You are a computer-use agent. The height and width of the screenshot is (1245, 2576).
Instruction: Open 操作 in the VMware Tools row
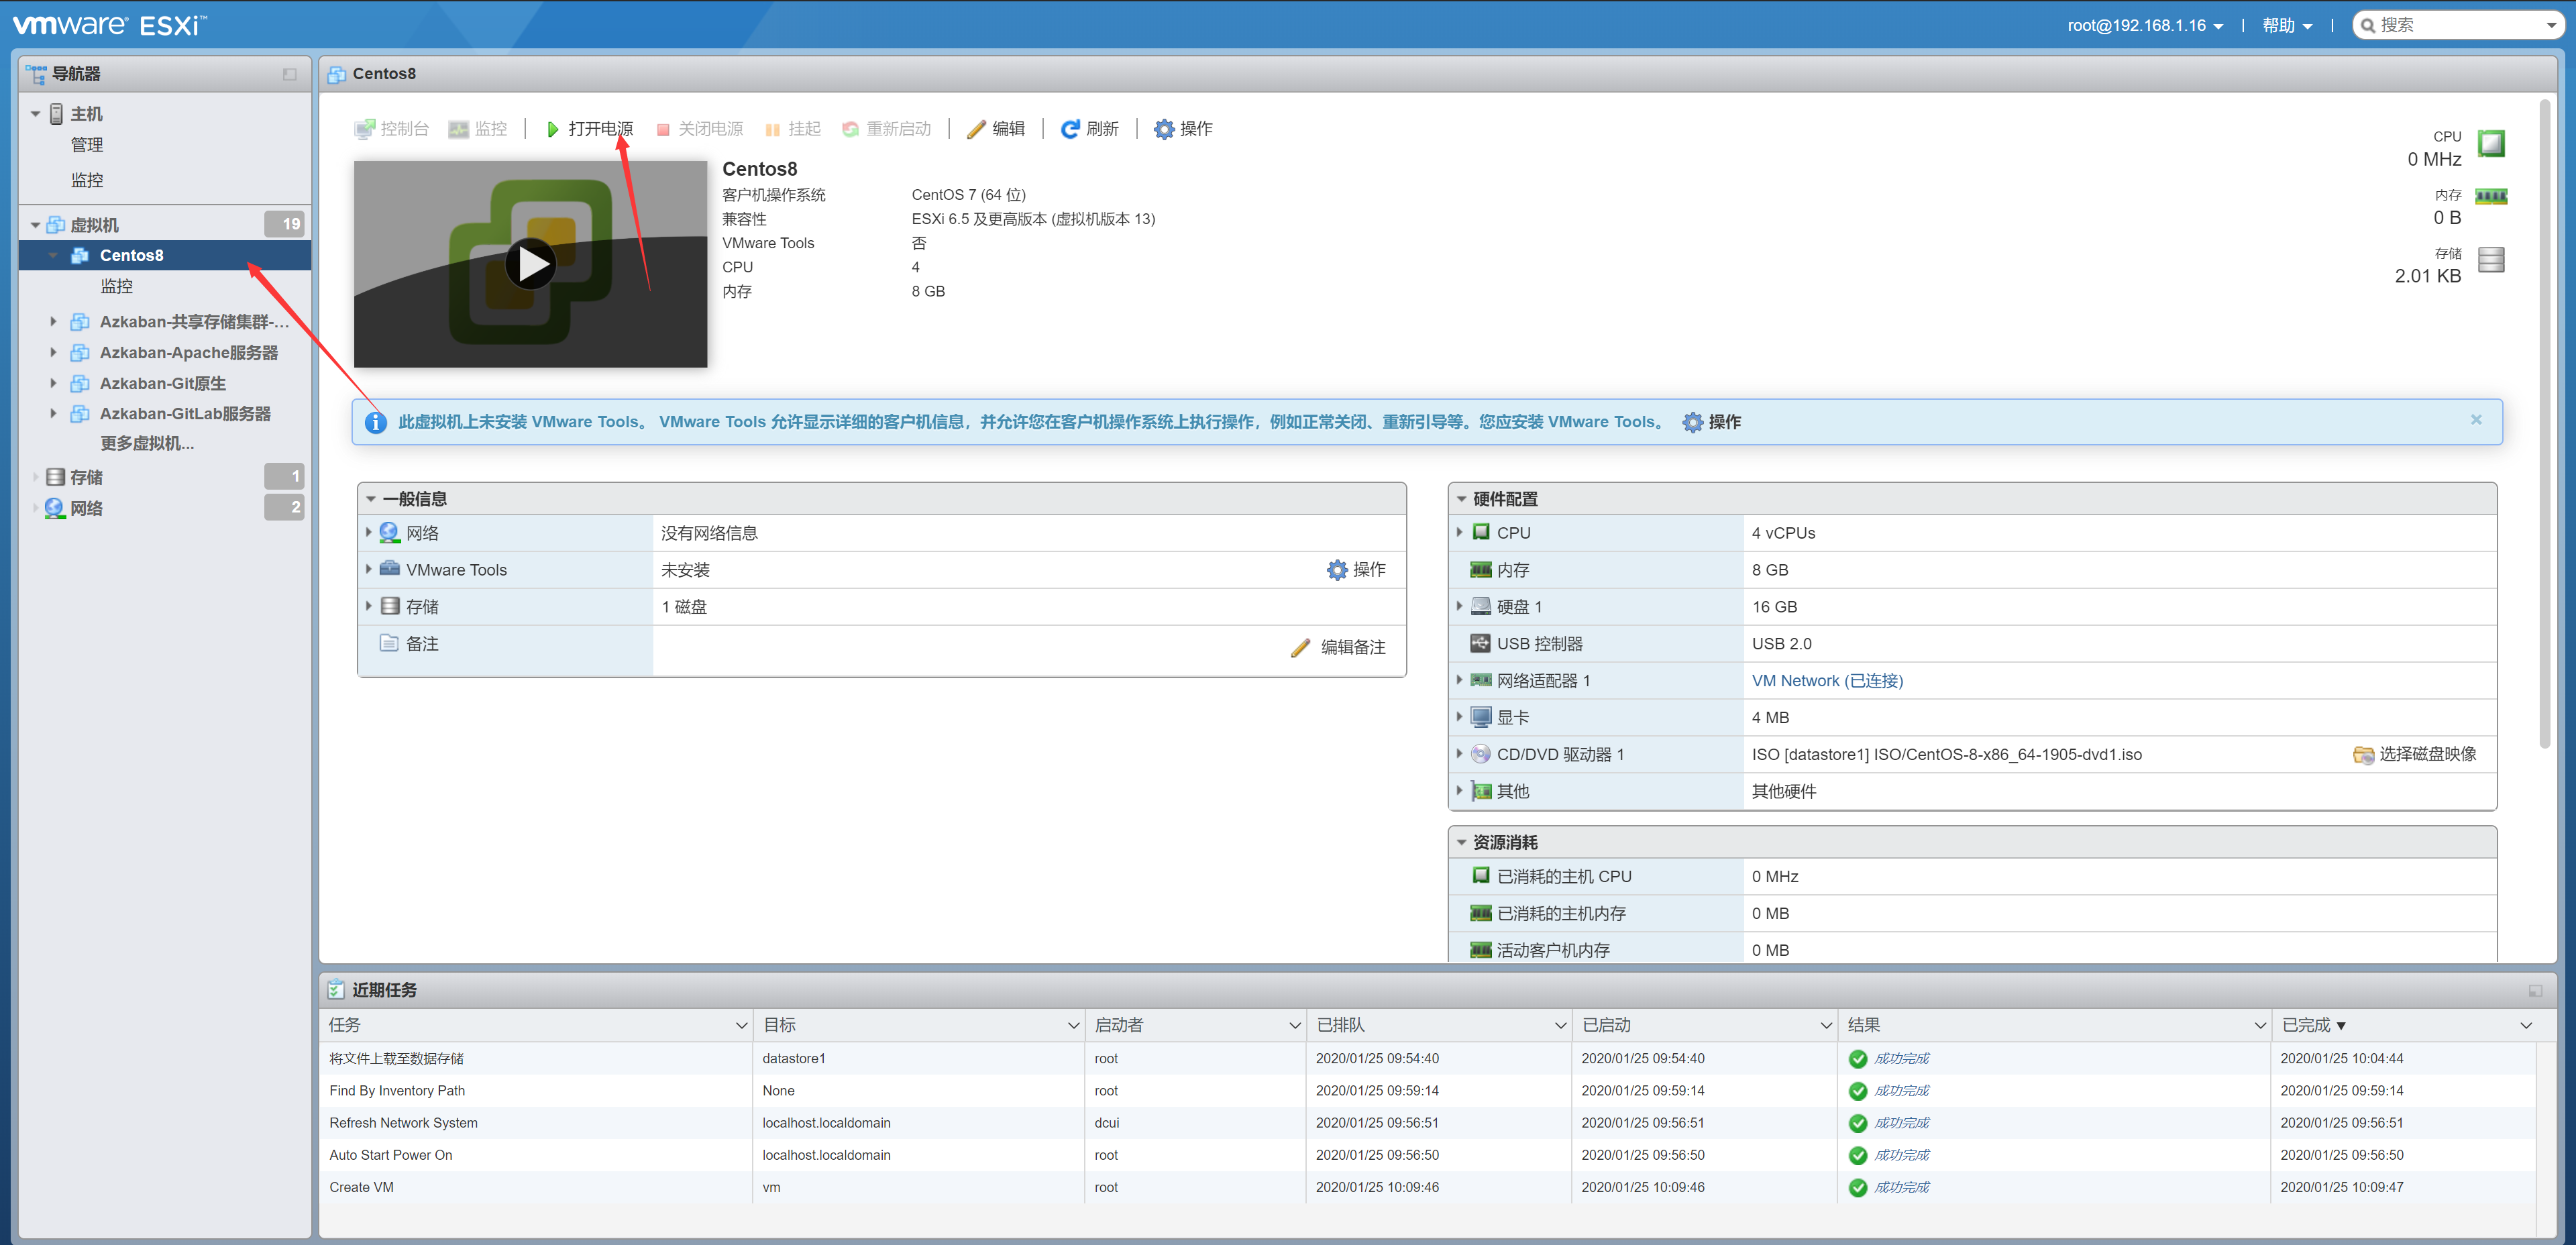pos(1356,570)
